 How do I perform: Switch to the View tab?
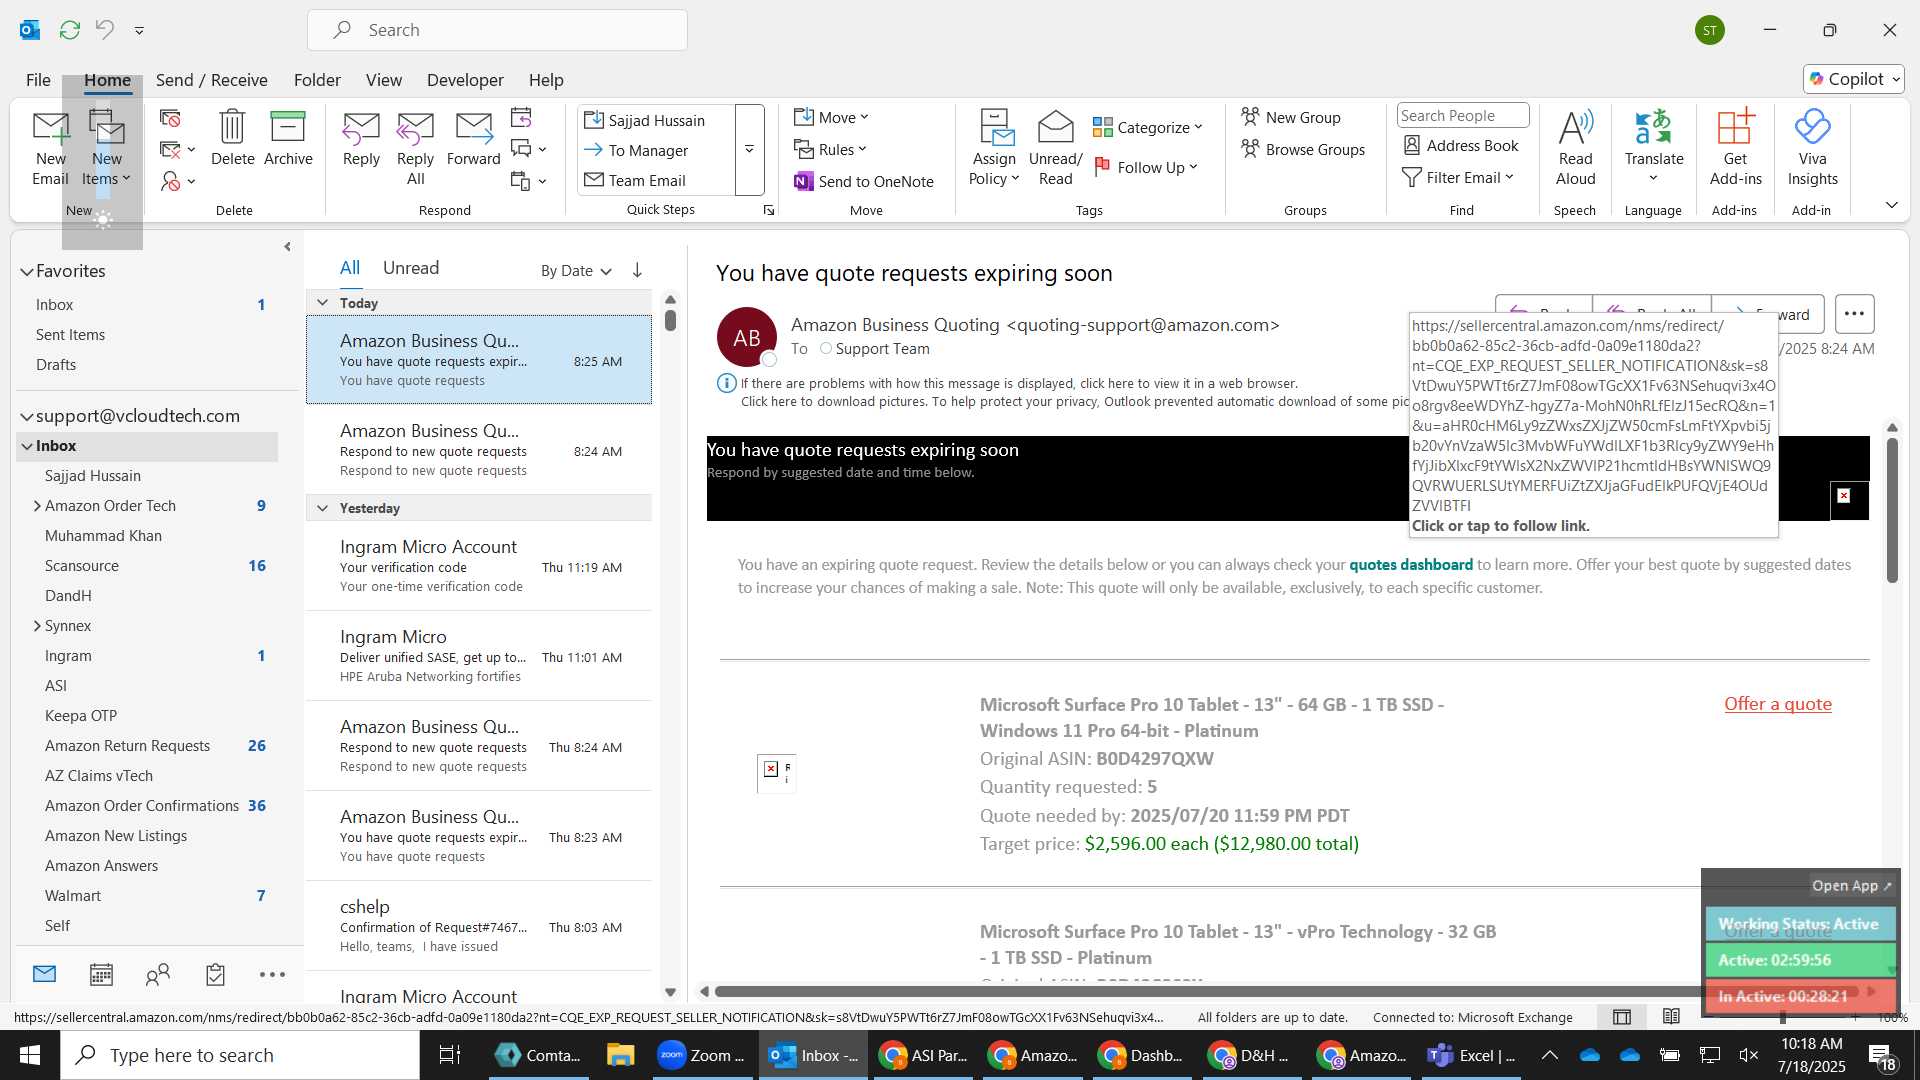click(x=384, y=80)
